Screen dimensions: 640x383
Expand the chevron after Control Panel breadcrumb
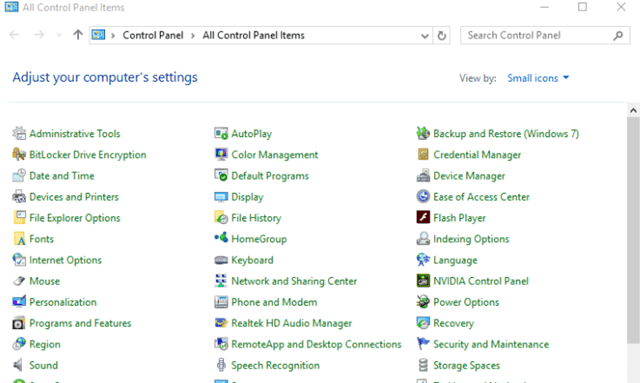193,36
